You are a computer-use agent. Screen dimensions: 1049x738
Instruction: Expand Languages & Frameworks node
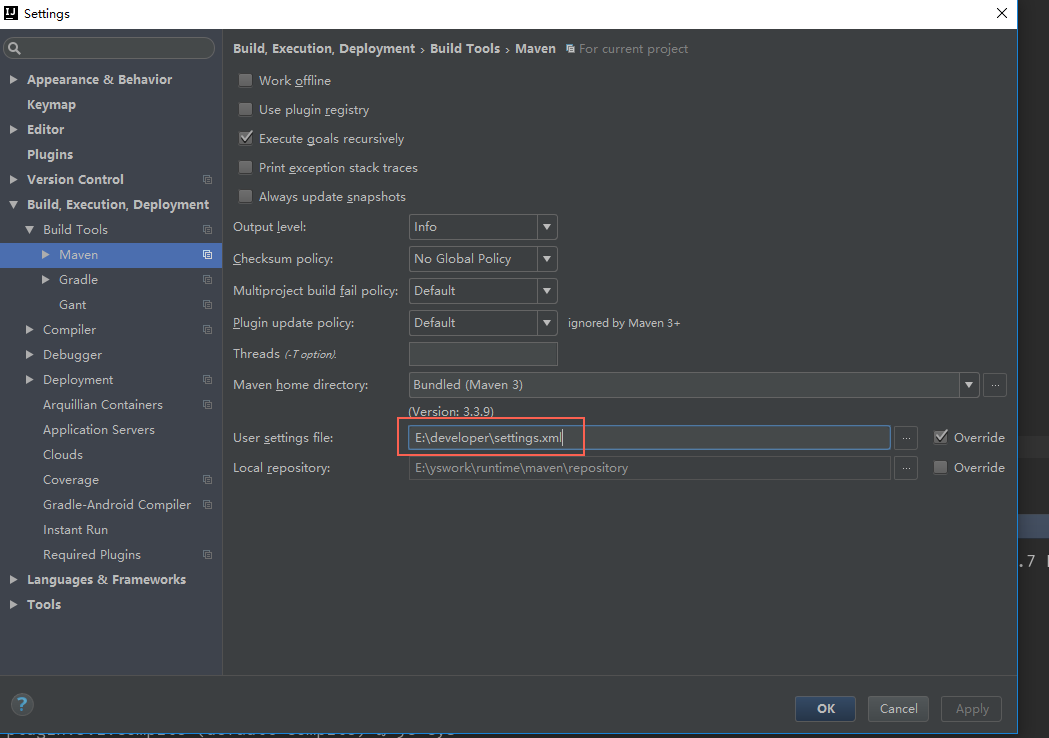pyautogui.click(x=13, y=579)
